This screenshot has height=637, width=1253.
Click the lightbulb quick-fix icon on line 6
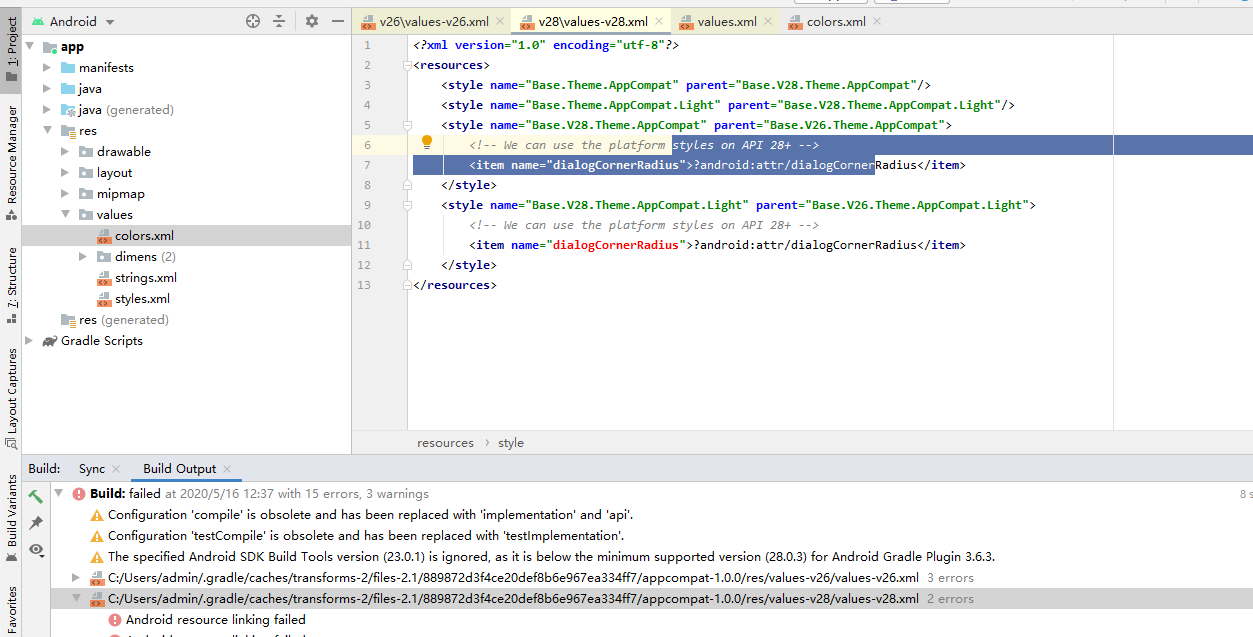click(426, 143)
